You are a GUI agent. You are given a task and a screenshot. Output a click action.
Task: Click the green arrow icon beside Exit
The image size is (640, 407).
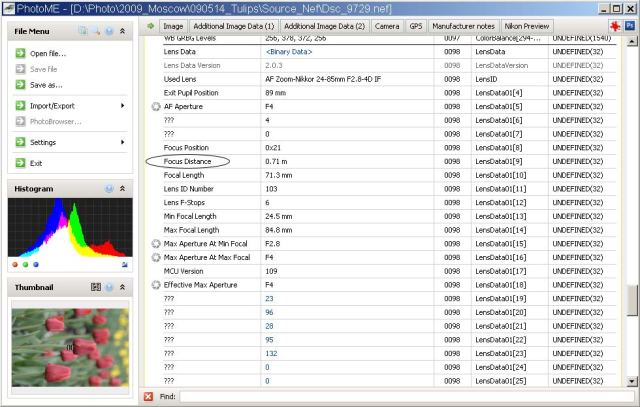[20, 163]
